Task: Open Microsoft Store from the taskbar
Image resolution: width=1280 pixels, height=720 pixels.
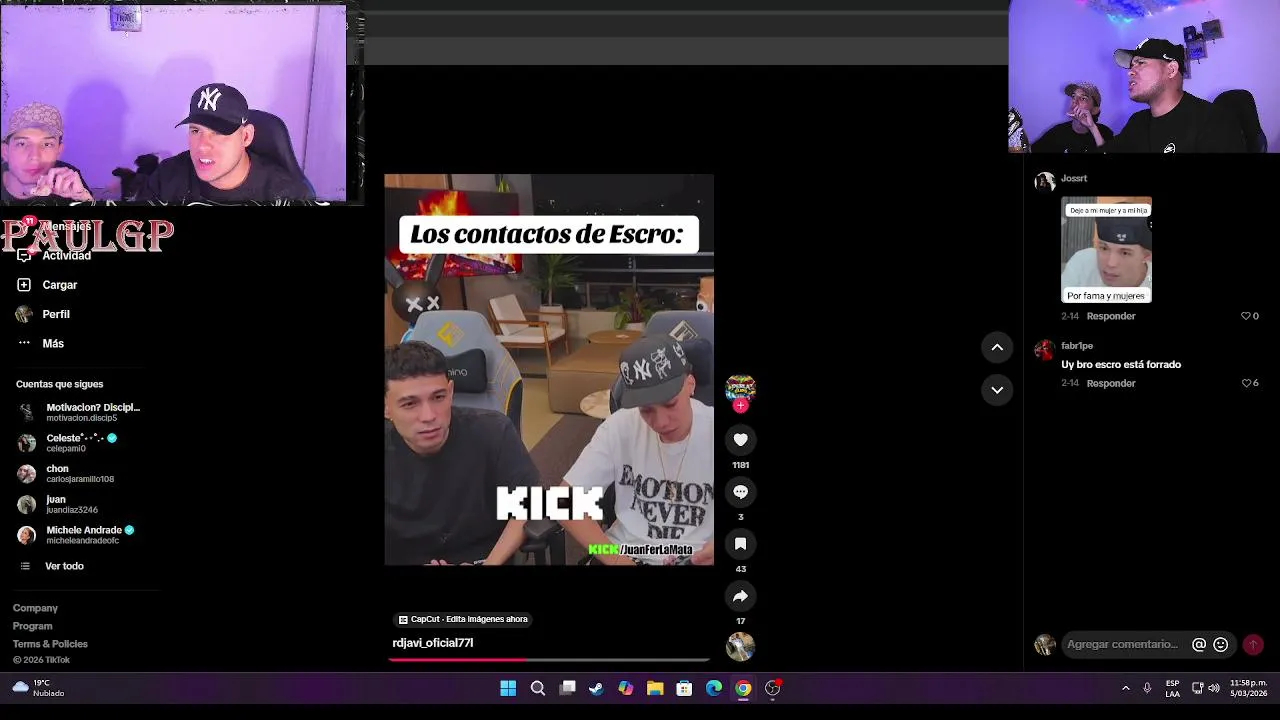Action: 684,688
